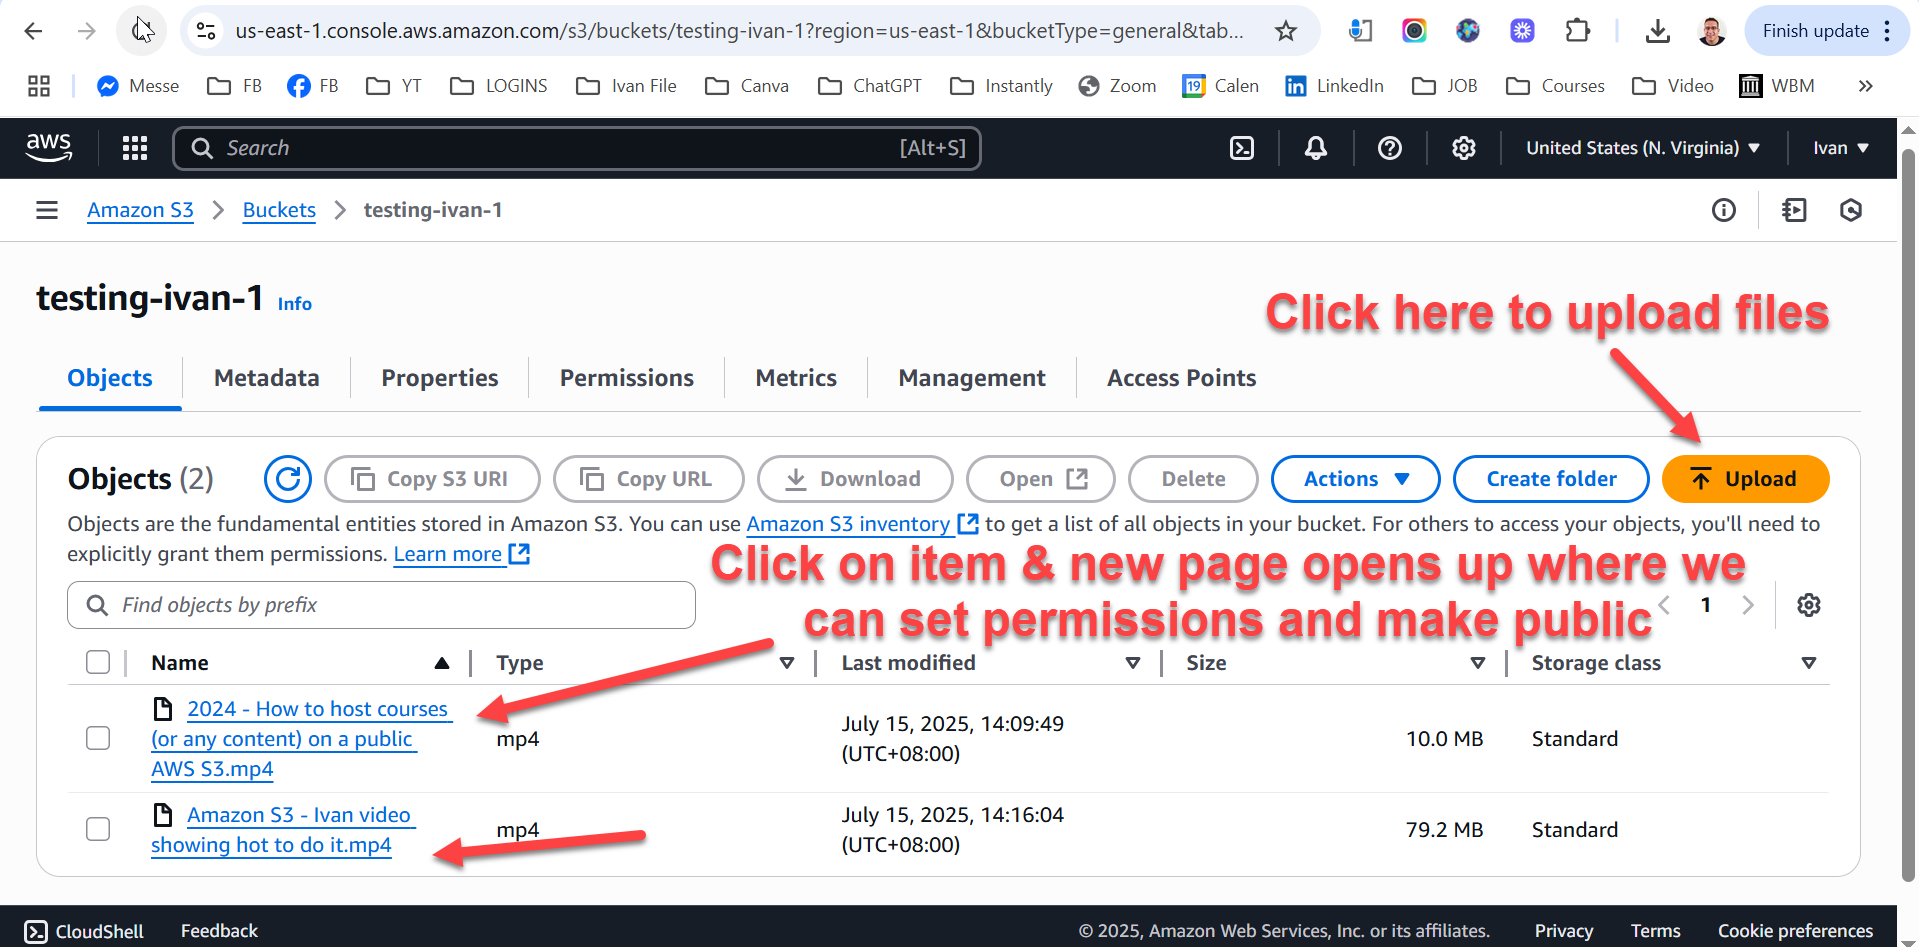Screen dimensions: 1919x947
Task: Refresh the Objects list
Action: 288,479
